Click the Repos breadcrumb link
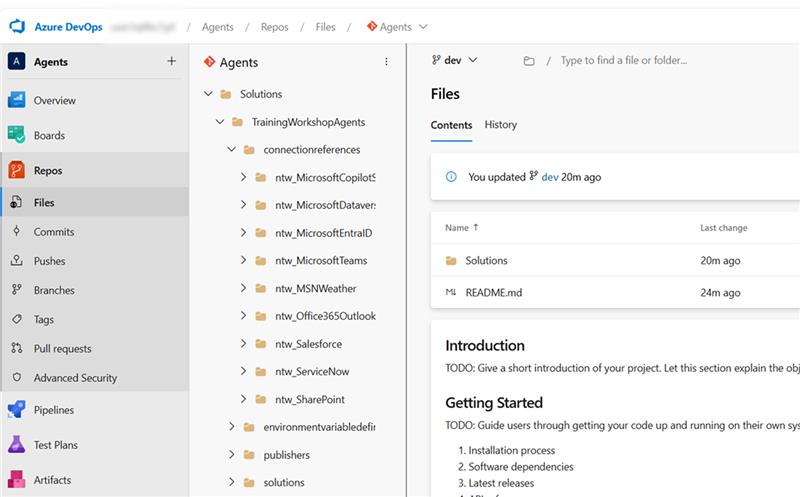 tap(274, 27)
